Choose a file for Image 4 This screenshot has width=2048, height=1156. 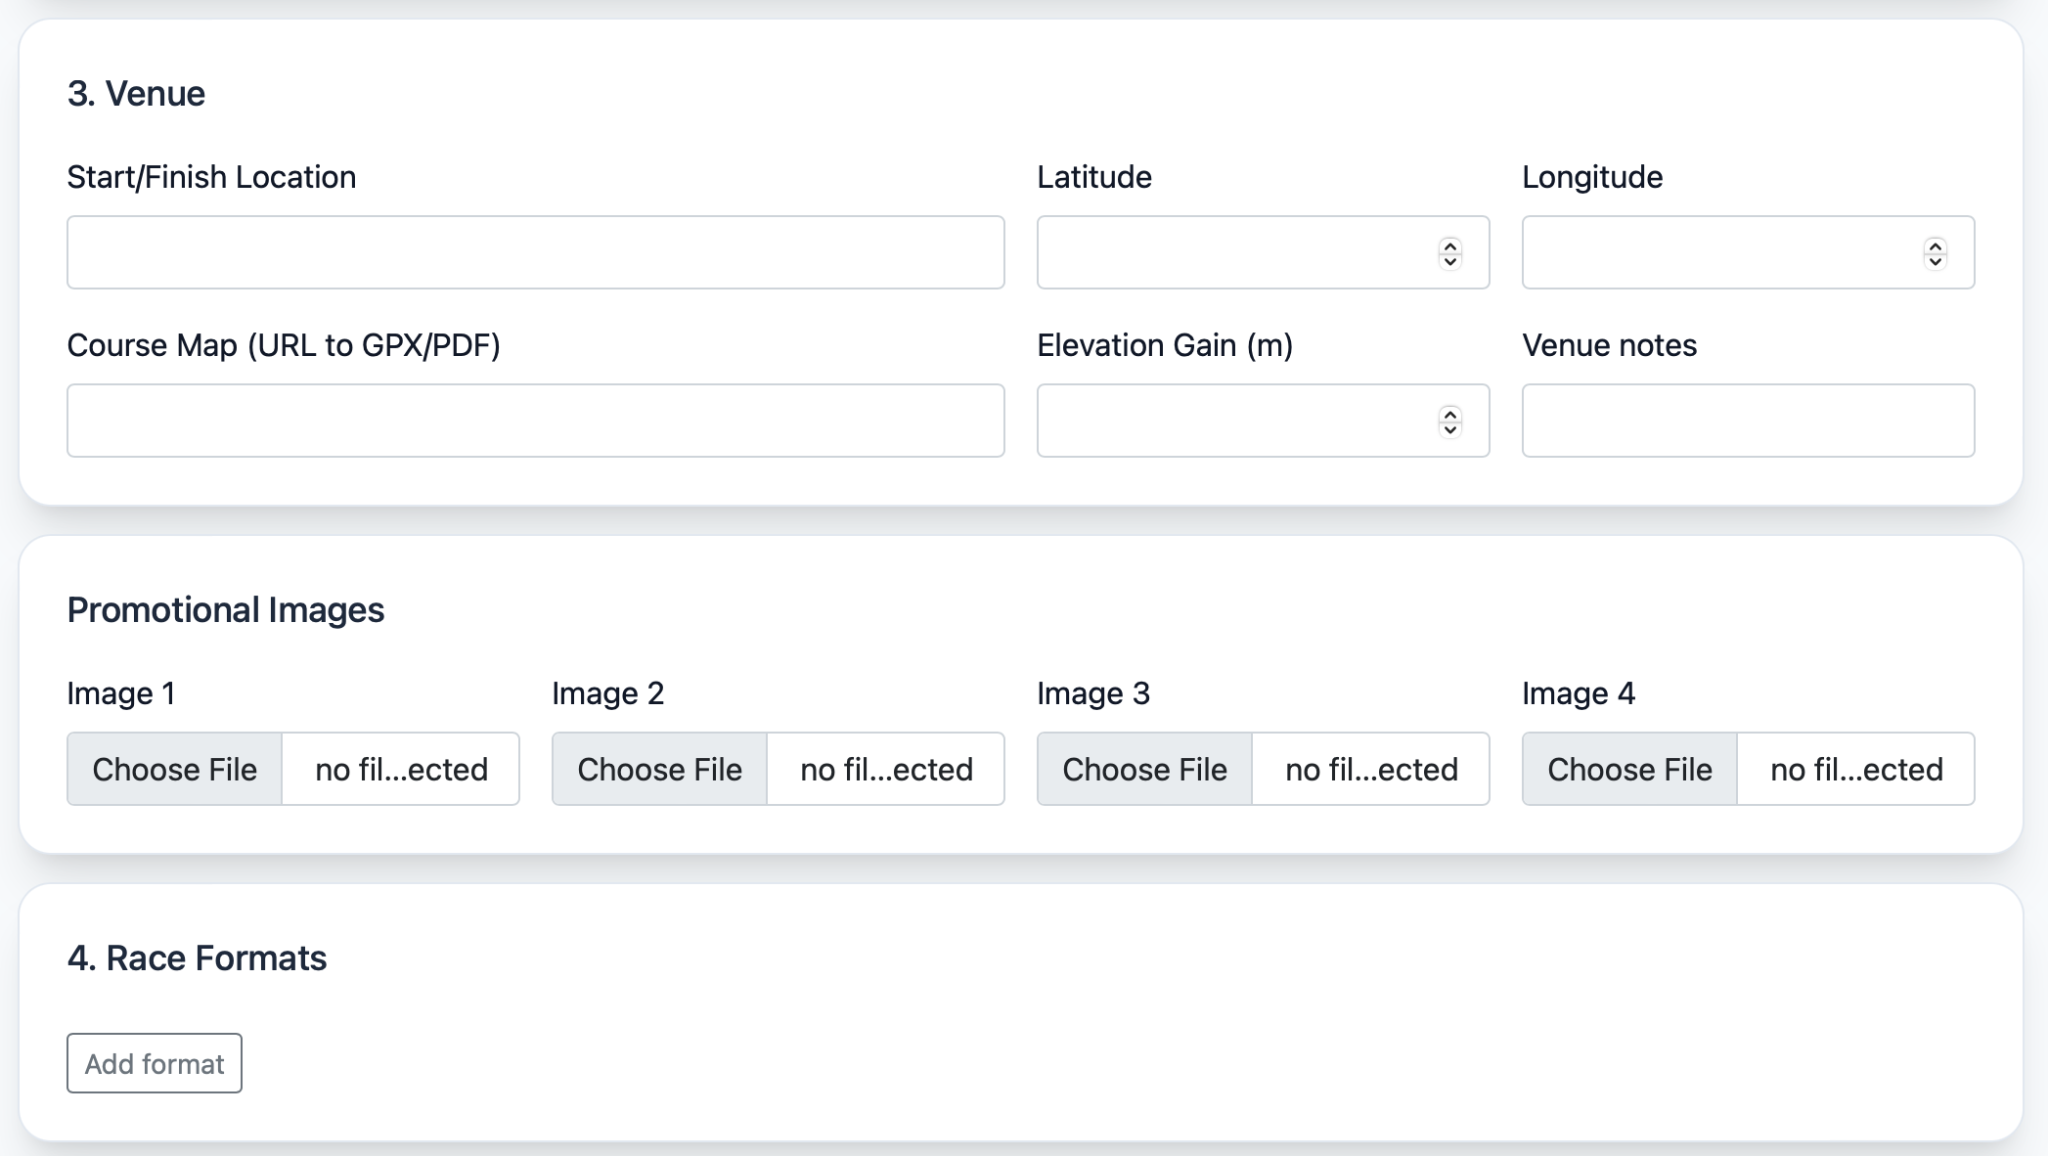click(x=1630, y=769)
